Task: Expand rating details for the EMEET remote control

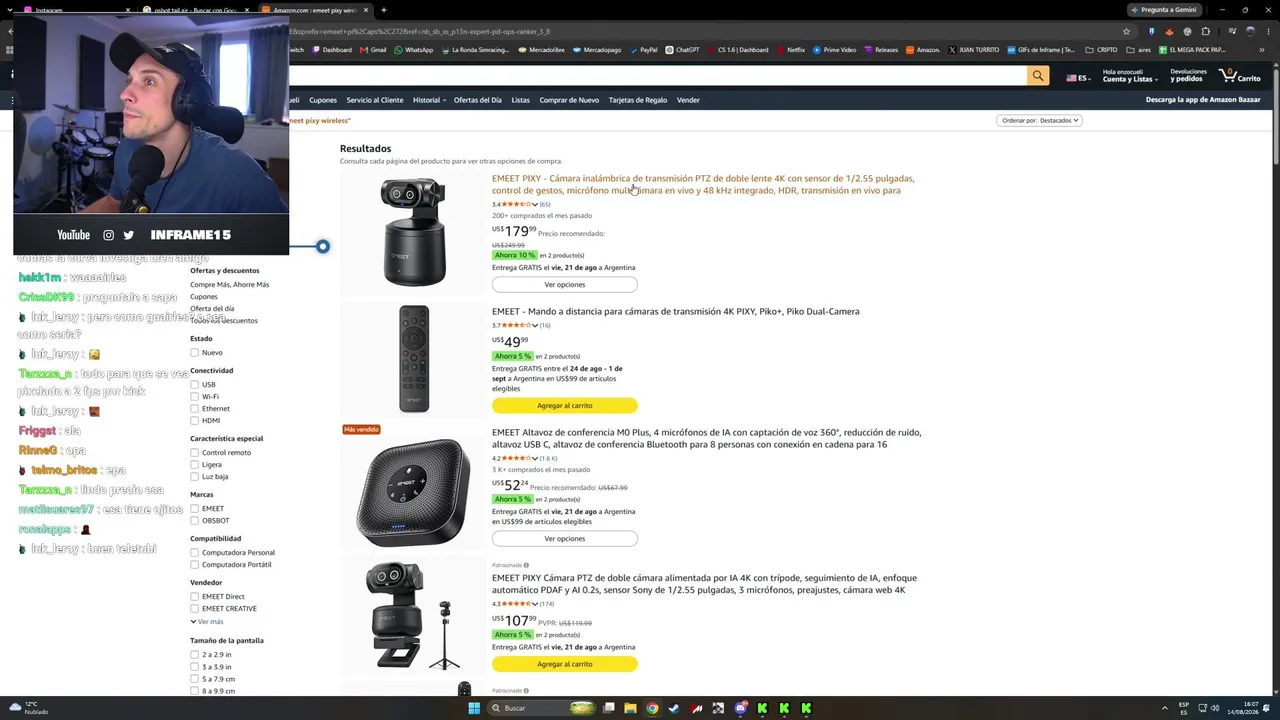Action: (x=535, y=325)
